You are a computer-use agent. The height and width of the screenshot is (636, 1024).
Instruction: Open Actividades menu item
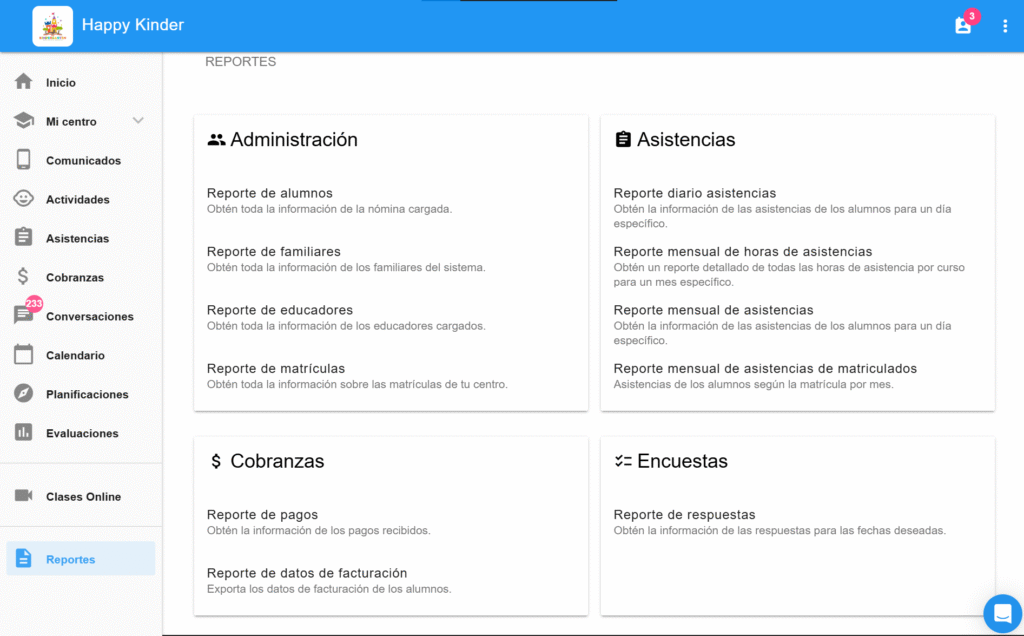(x=78, y=200)
